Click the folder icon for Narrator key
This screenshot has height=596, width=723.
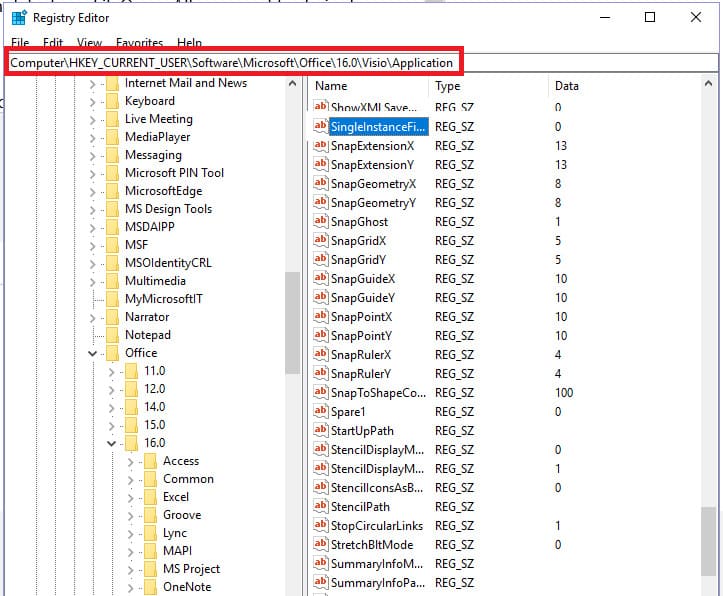tap(113, 317)
